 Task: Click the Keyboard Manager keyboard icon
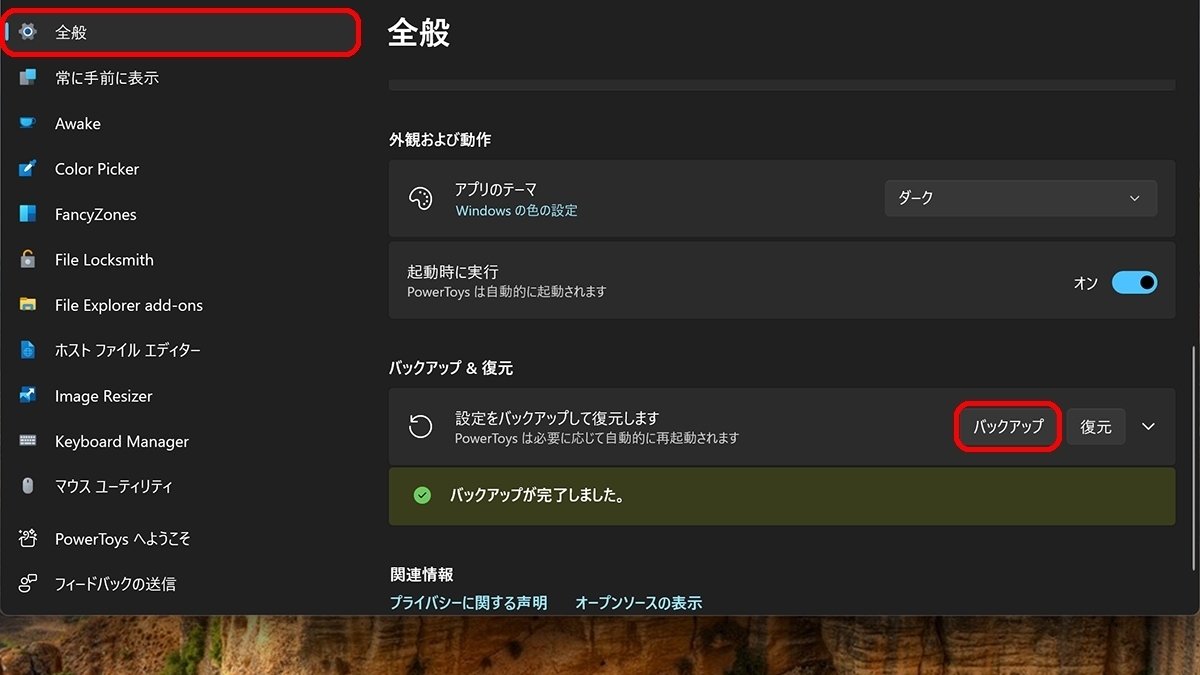(x=28, y=441)
